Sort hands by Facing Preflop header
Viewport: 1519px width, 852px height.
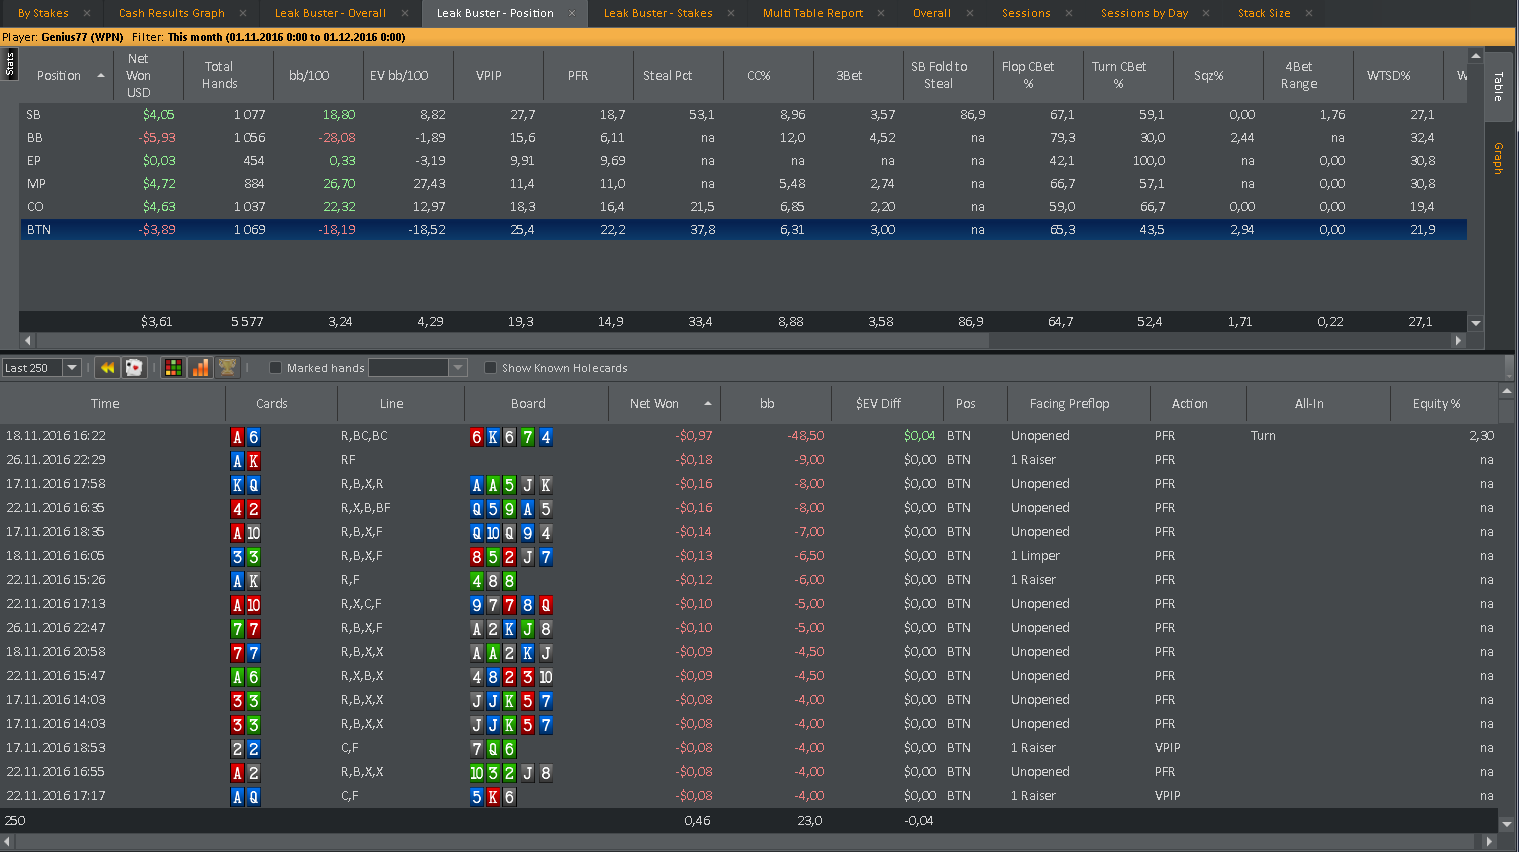point(1070,404)
